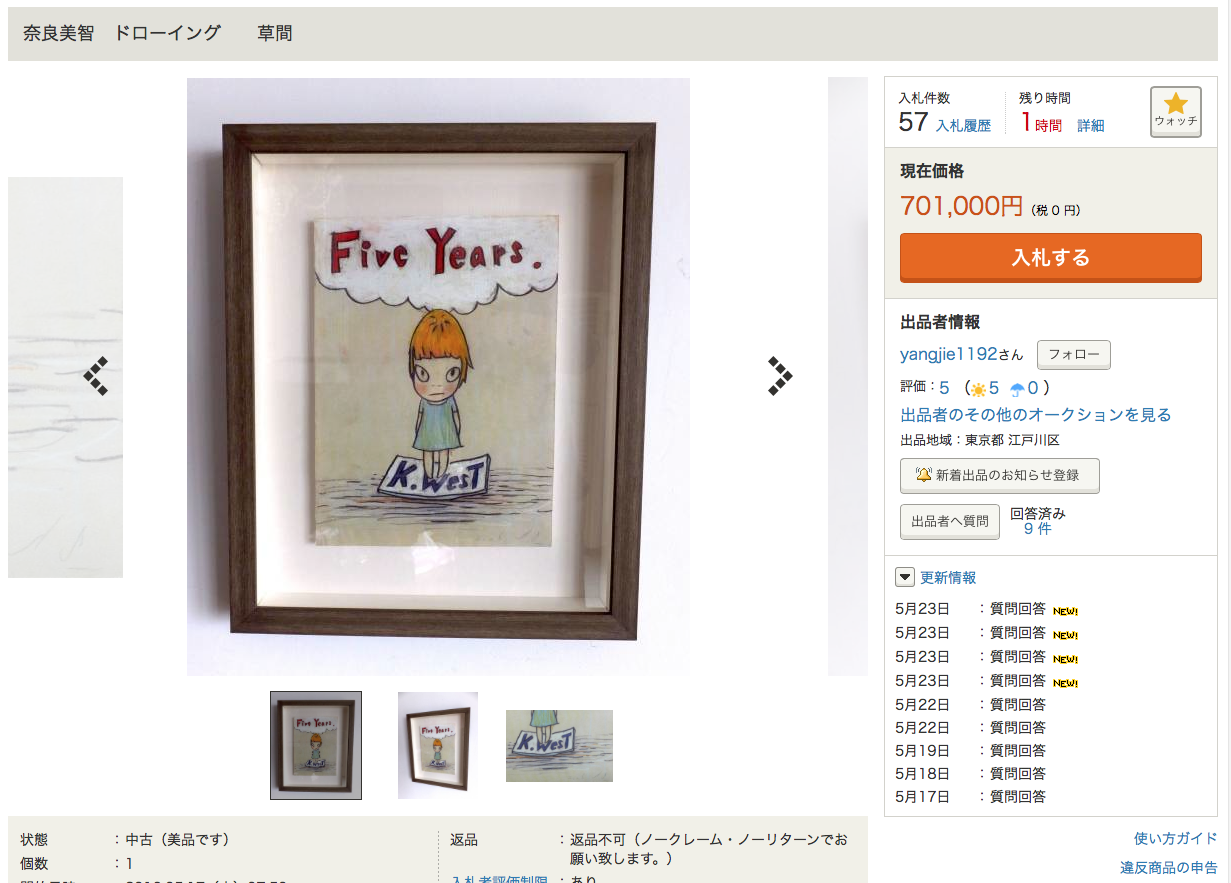
Task: Click the sun good rating icon
Action: pos(977,389)
